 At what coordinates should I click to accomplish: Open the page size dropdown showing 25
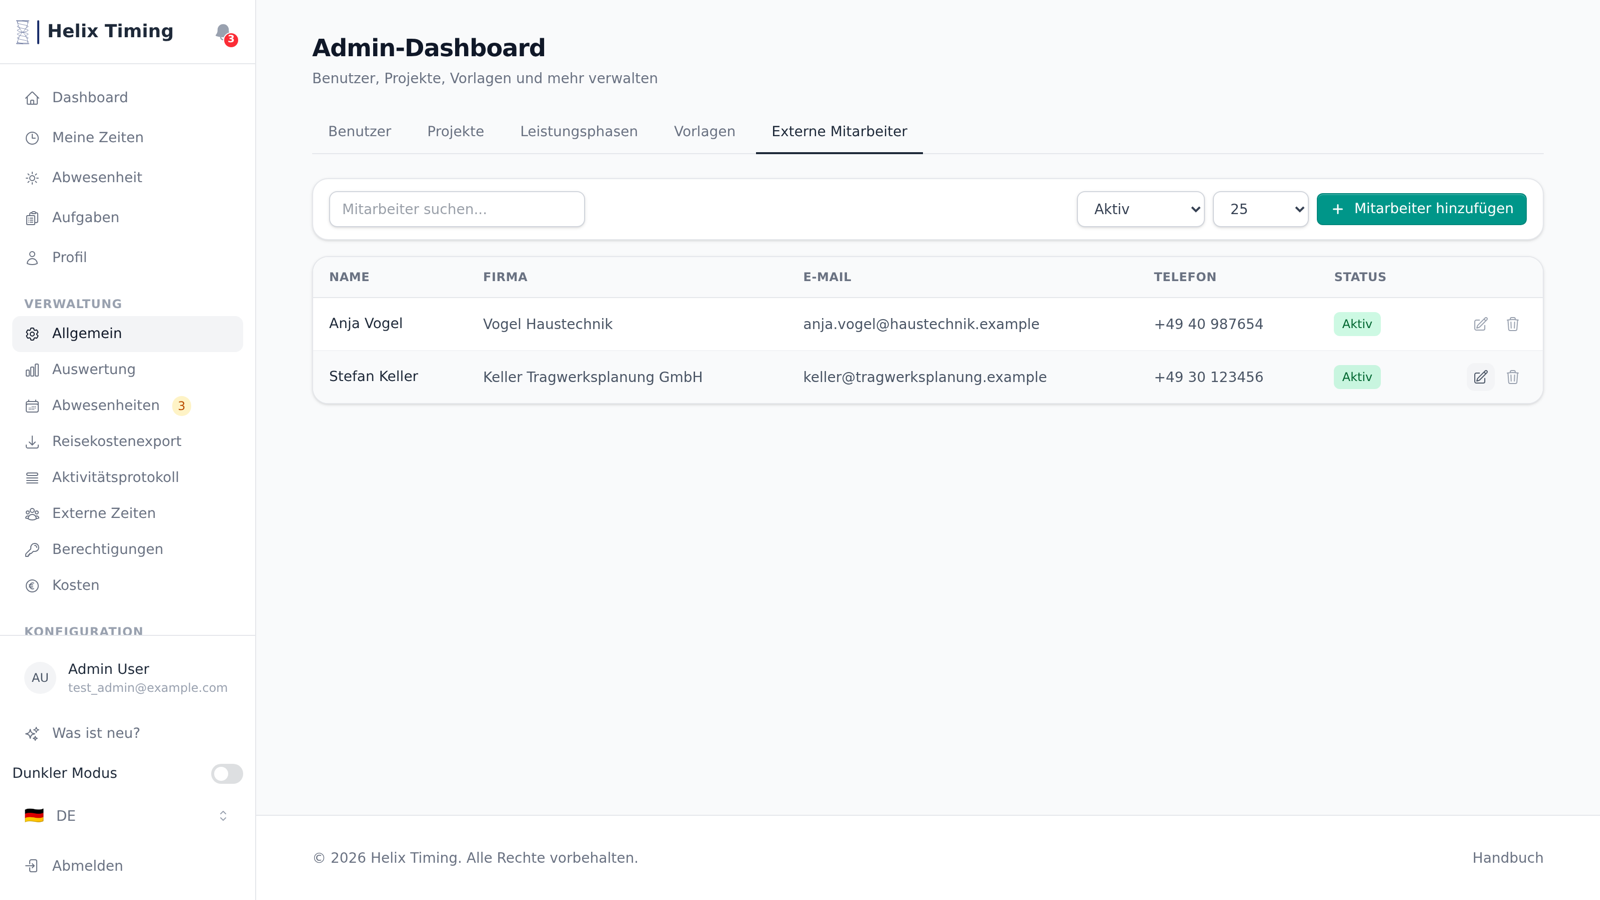(x=1260, y=209)
